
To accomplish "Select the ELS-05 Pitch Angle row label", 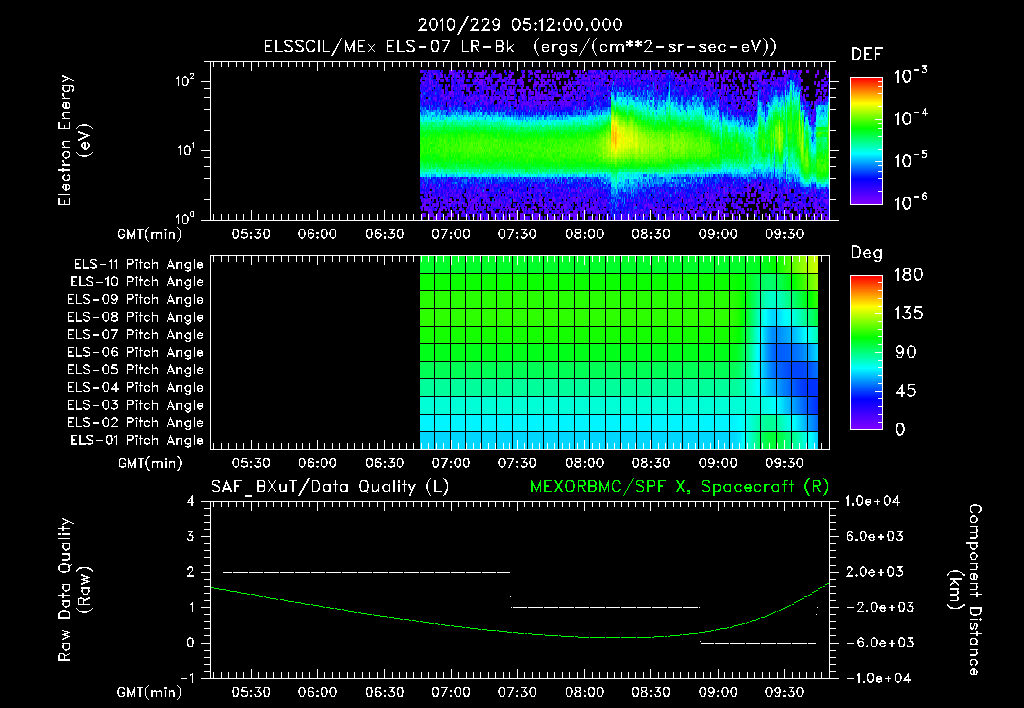I will 135,370.
